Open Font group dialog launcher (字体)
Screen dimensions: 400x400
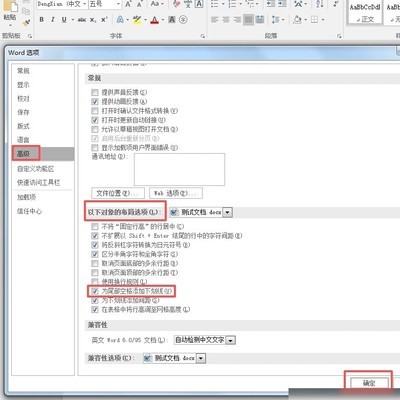[203, 36]
